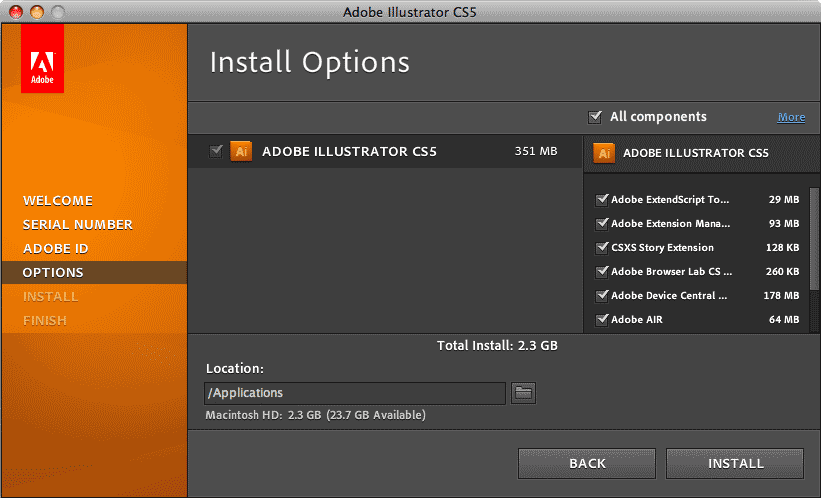The height and width of the screenshot is (498, 821).
Task: Click the BACK button
Action: tap(587, 463)
